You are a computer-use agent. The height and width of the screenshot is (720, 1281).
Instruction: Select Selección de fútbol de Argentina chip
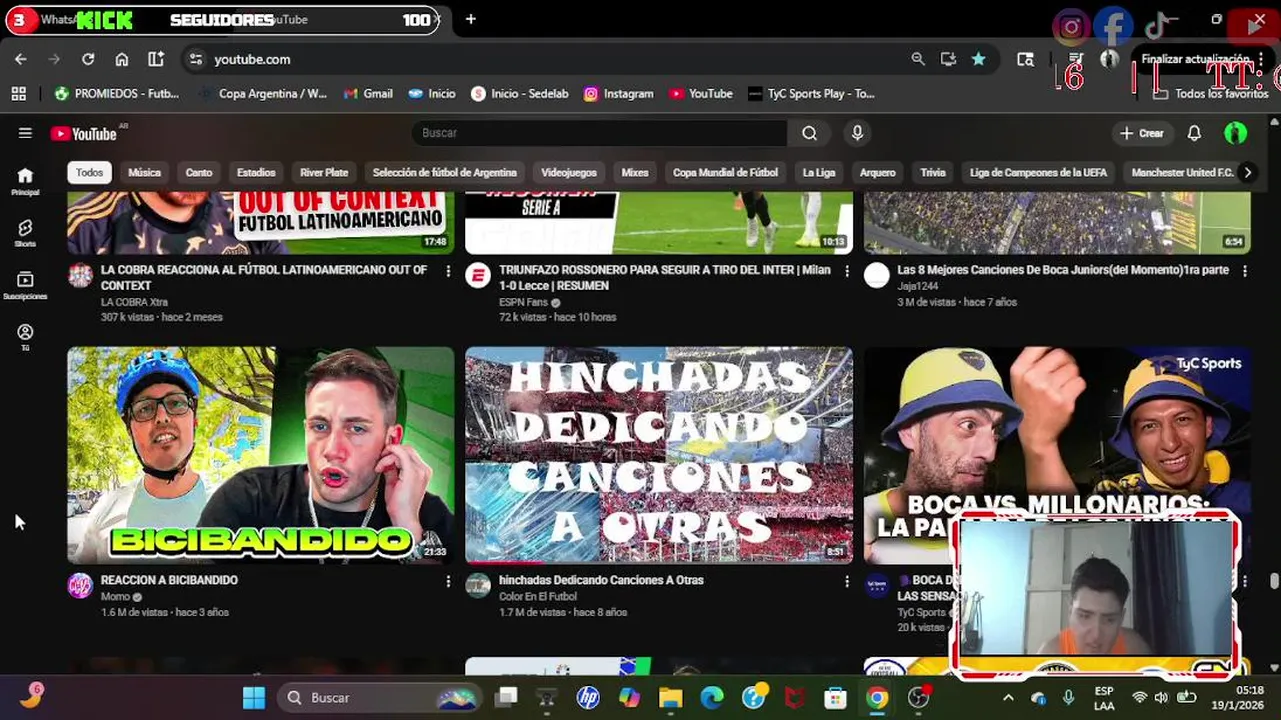444,172
